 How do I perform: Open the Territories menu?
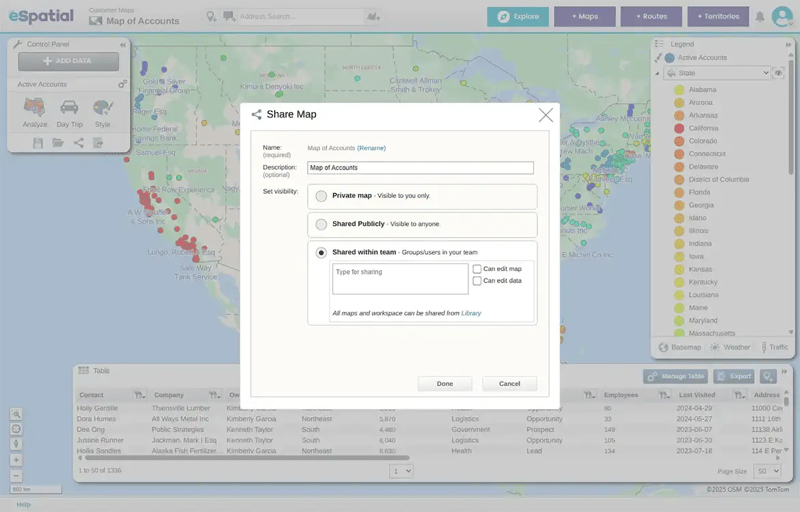point(717,17)
